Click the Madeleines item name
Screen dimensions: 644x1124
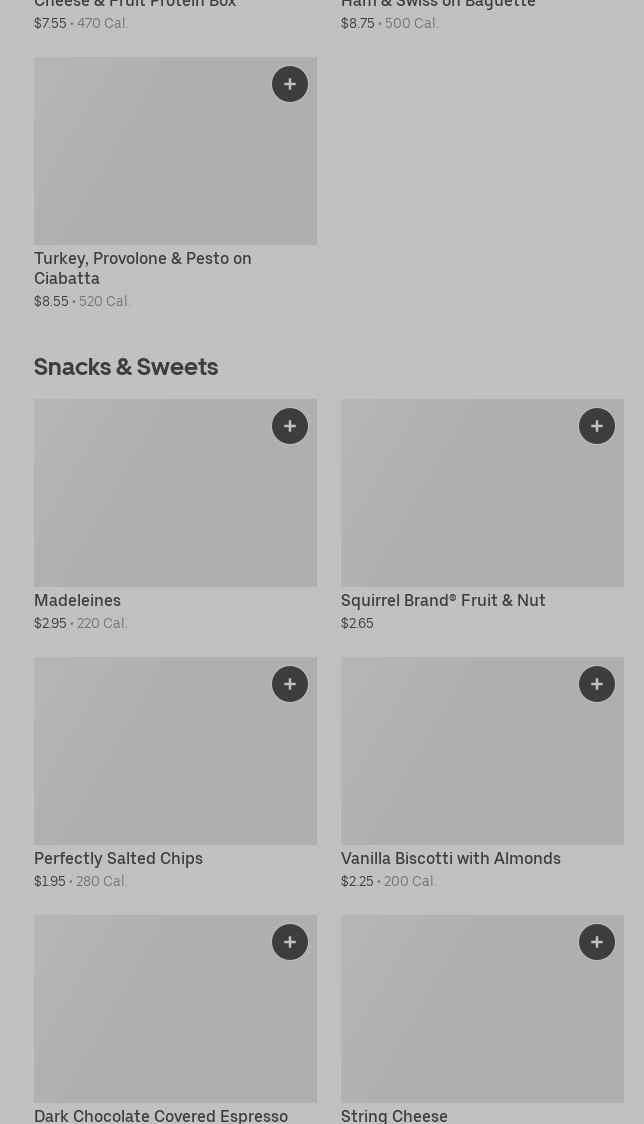click(x=78, y=600)
